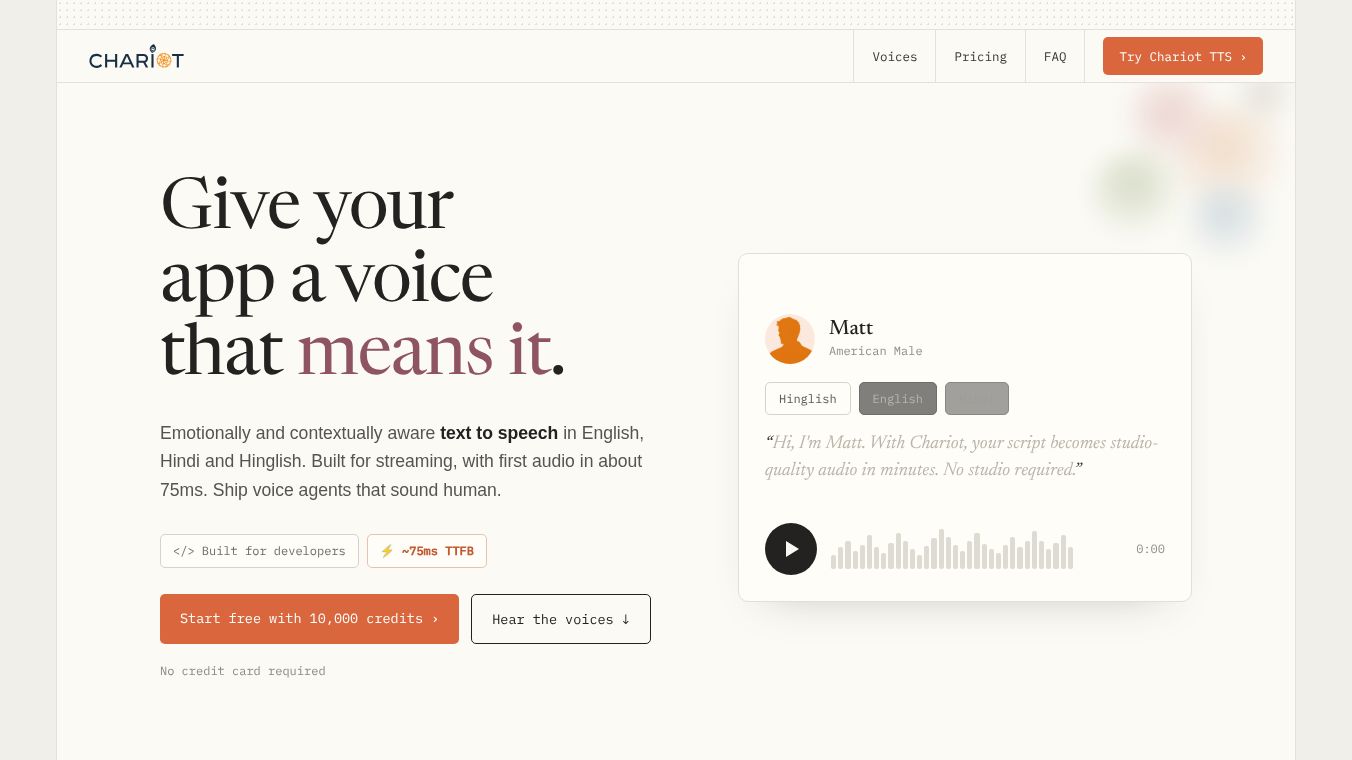Click the down arrow in Hear the voices
The width and height of the screenshot is (1352, 760).
pos(626,619)
